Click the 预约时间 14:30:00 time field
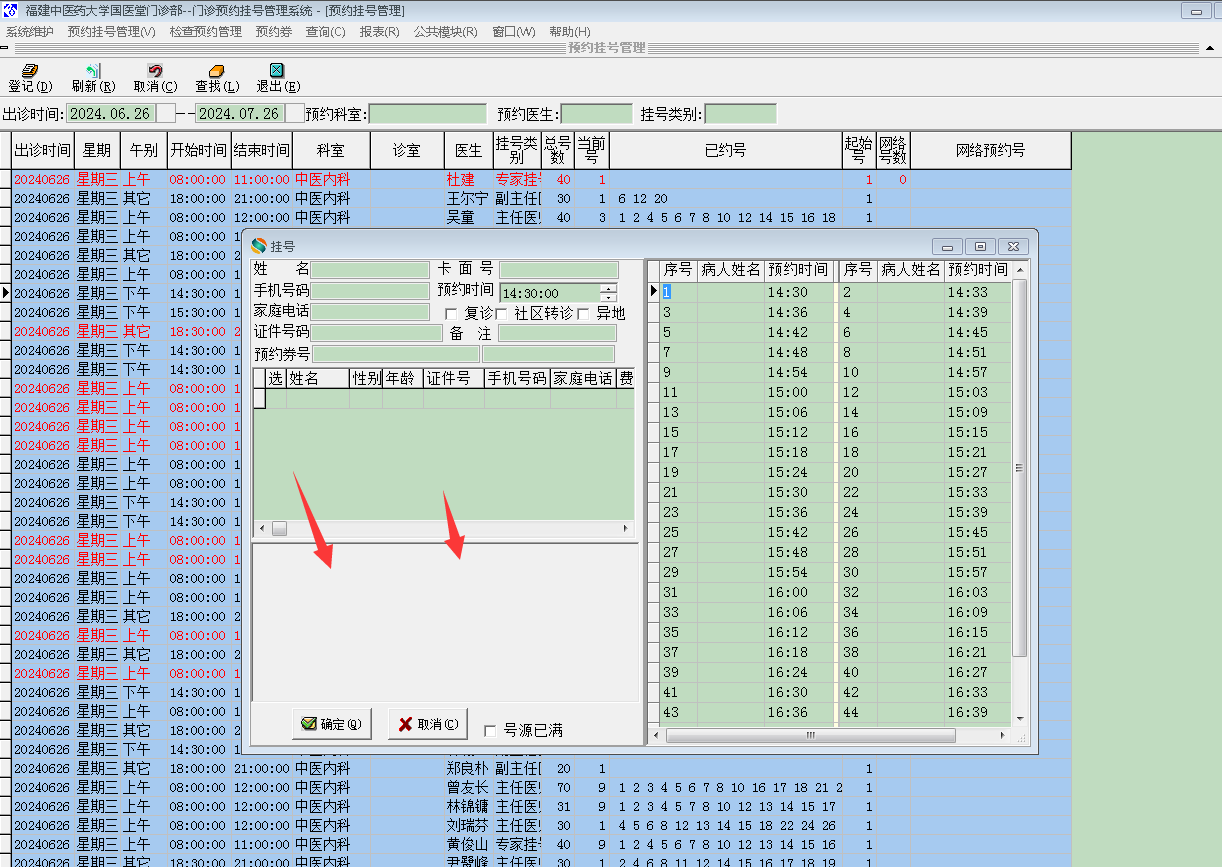This screenshot has height=867, width=1222. pyautogui.click(x=550, y=293)
